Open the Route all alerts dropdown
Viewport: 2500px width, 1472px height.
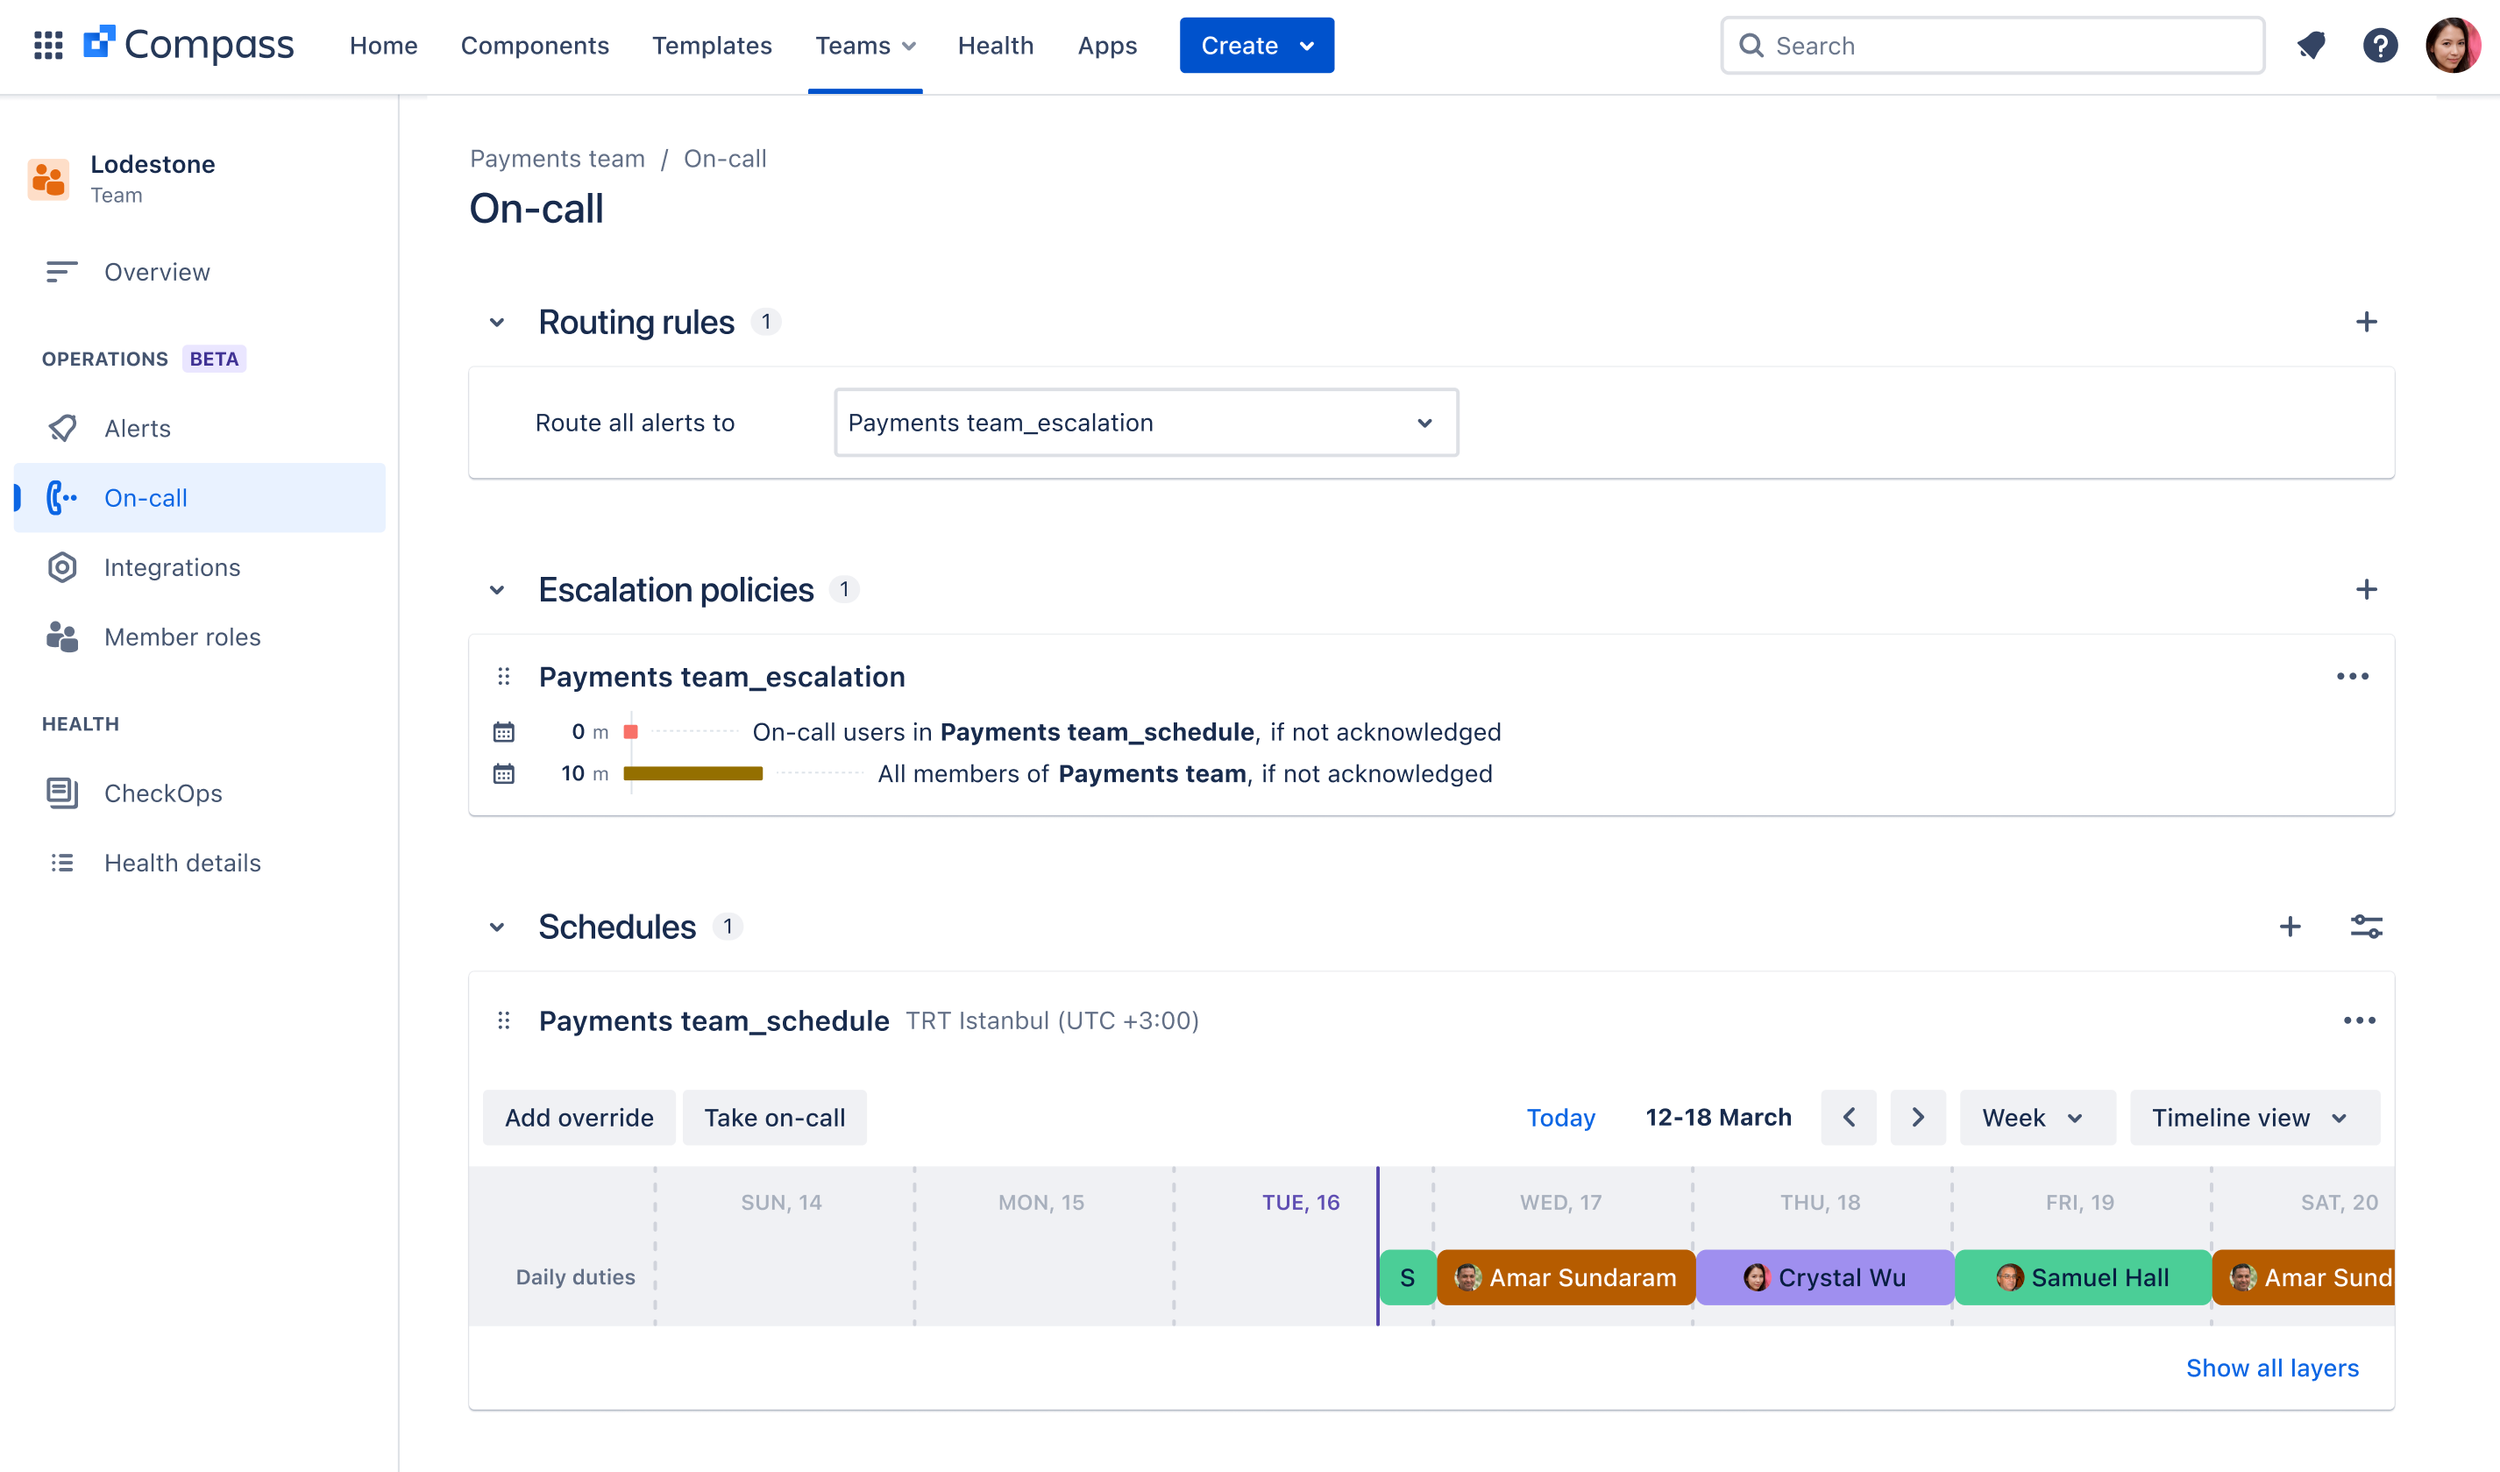coord(1146,422)
